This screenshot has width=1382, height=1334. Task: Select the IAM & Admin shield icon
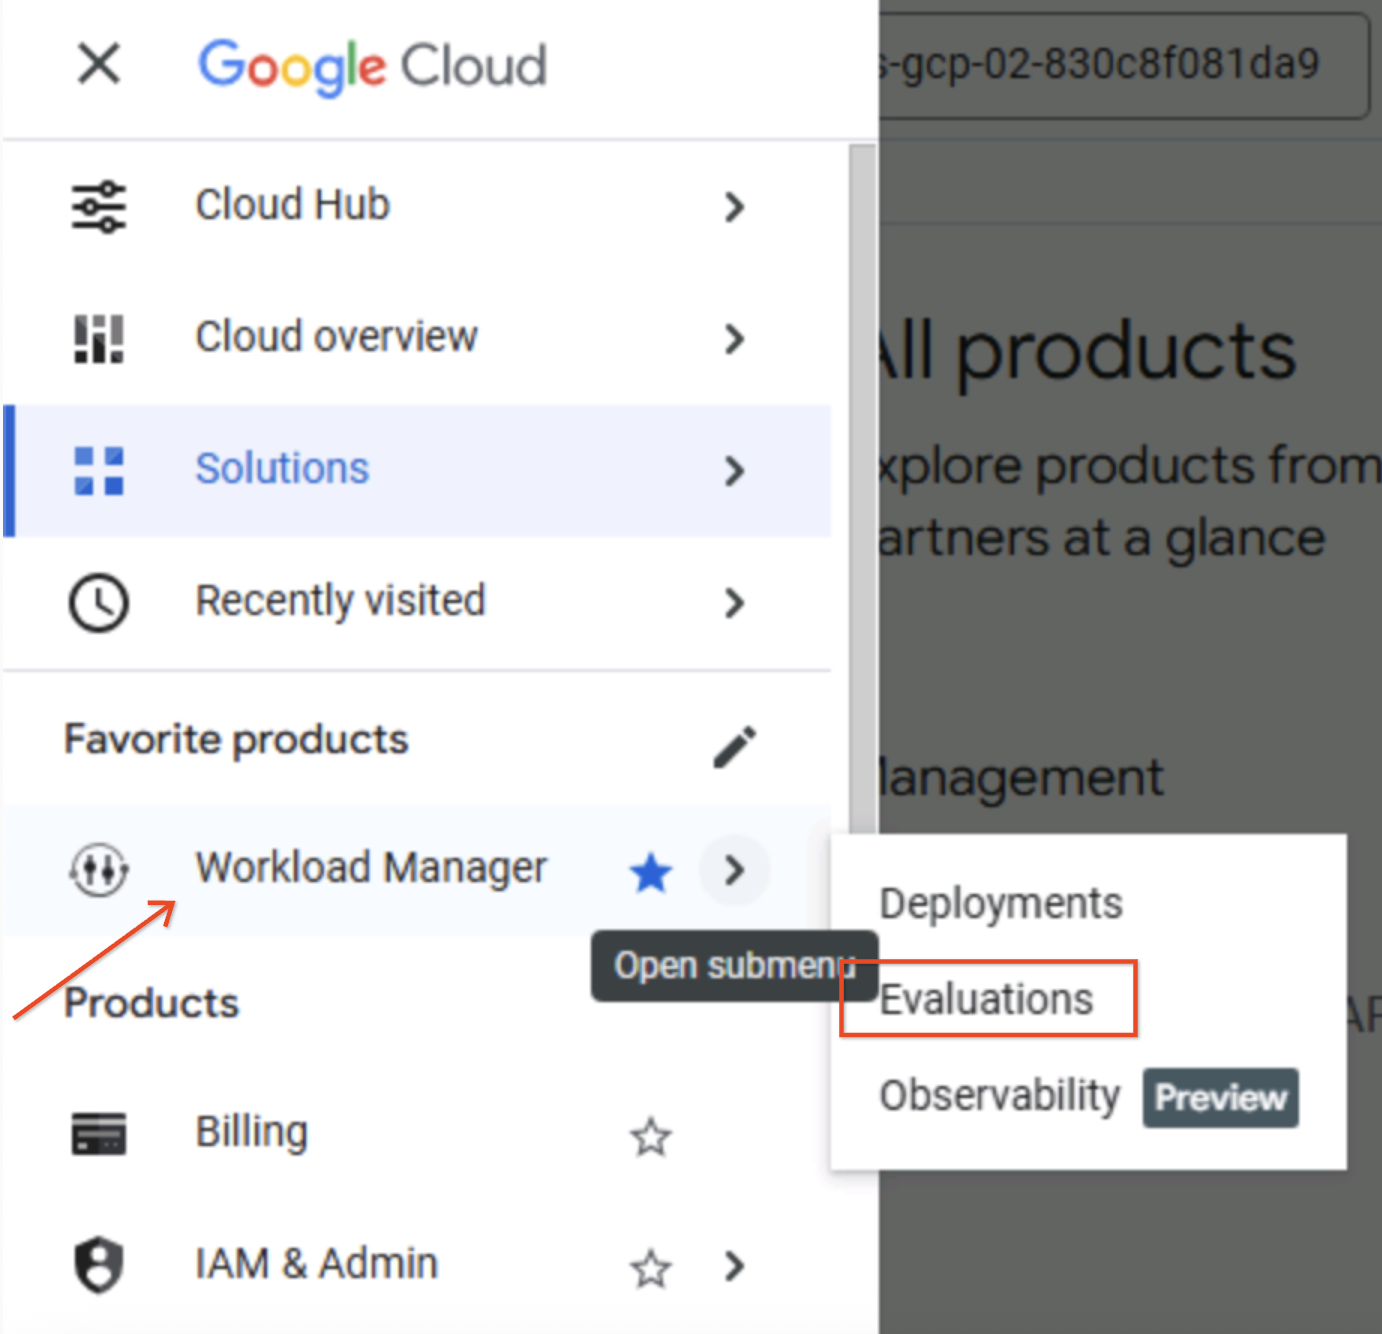(98, 1264)
